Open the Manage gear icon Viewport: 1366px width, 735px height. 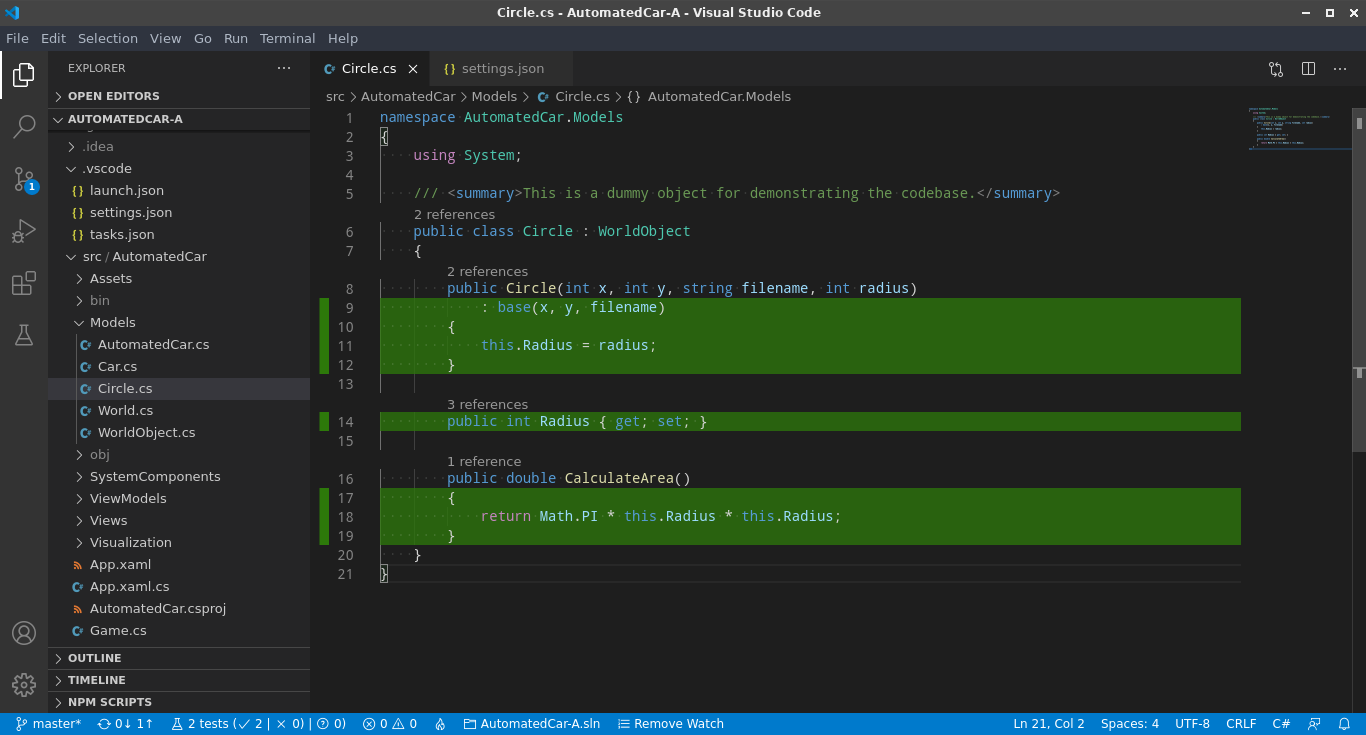[24, 685]
